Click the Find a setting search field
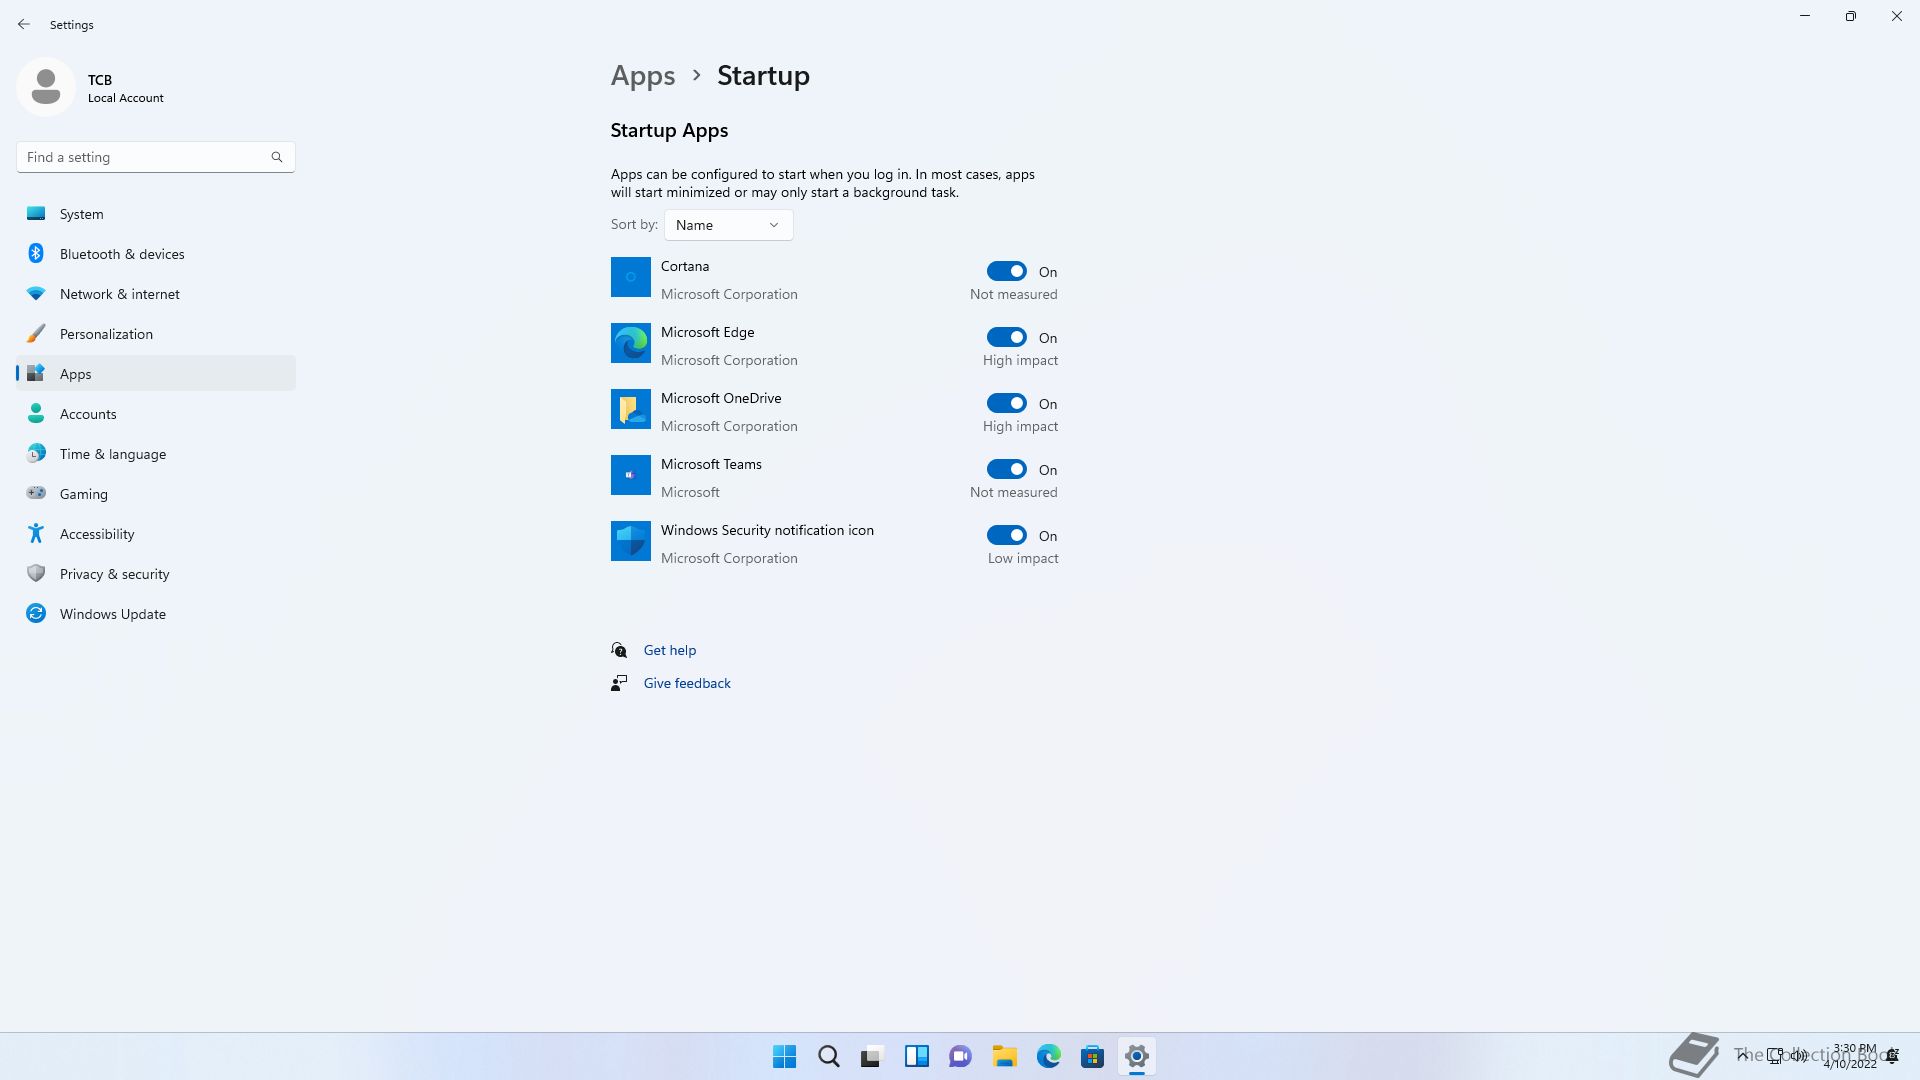 [x=155, y=157]
